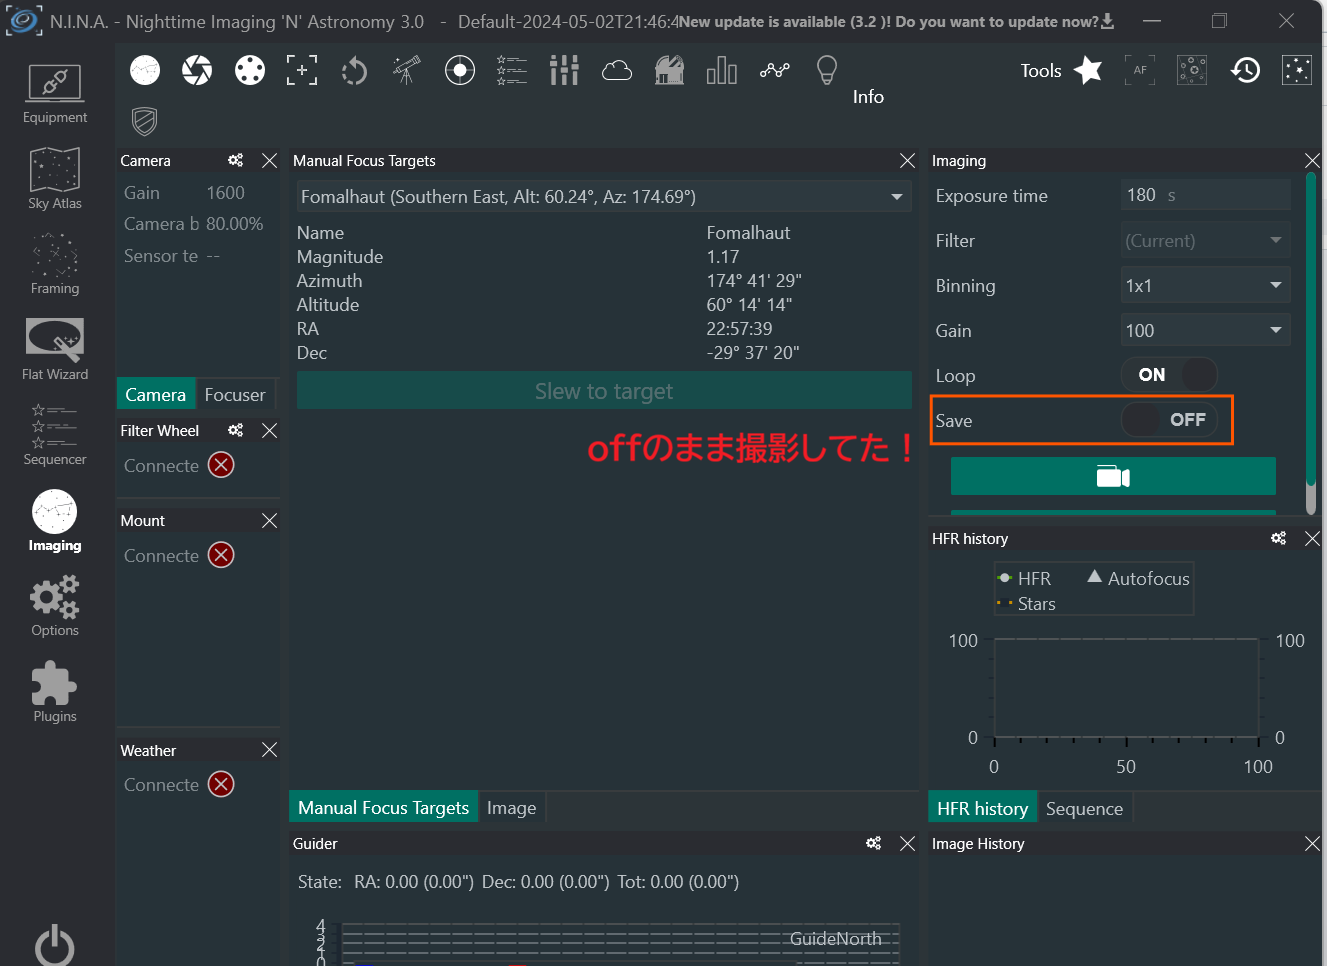The image size is (1327, 966).
Task: Turn on the Save switch
Action: pyautogui.click(x=1169, y=420)
